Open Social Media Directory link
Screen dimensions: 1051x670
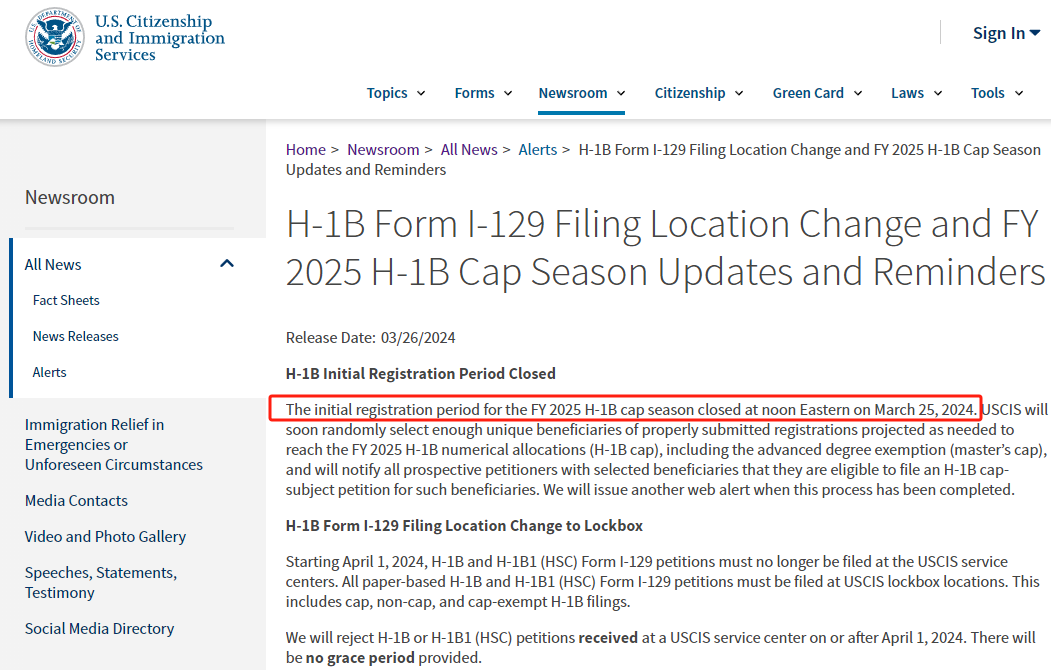(x=99, y=628)
